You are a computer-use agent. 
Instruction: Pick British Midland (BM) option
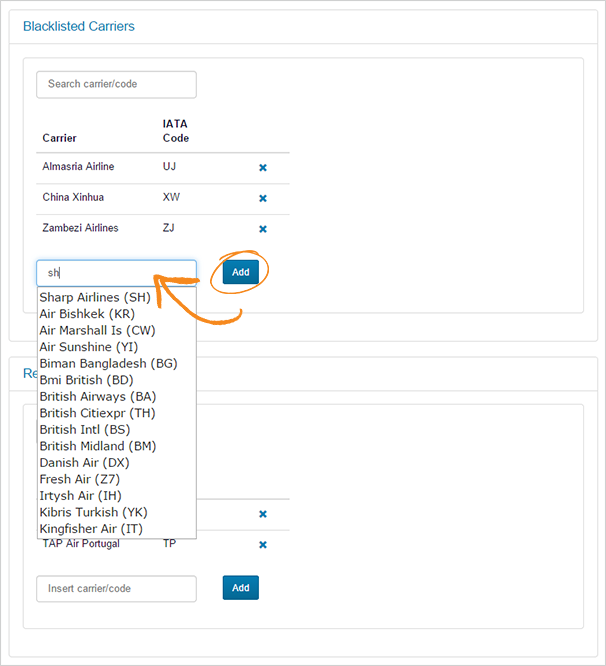(x=97, y=446)
